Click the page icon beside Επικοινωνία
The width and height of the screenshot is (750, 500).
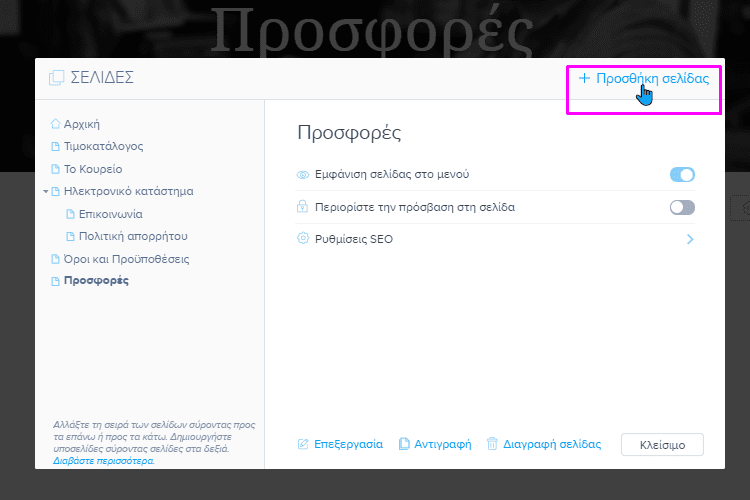pos(70,214)
